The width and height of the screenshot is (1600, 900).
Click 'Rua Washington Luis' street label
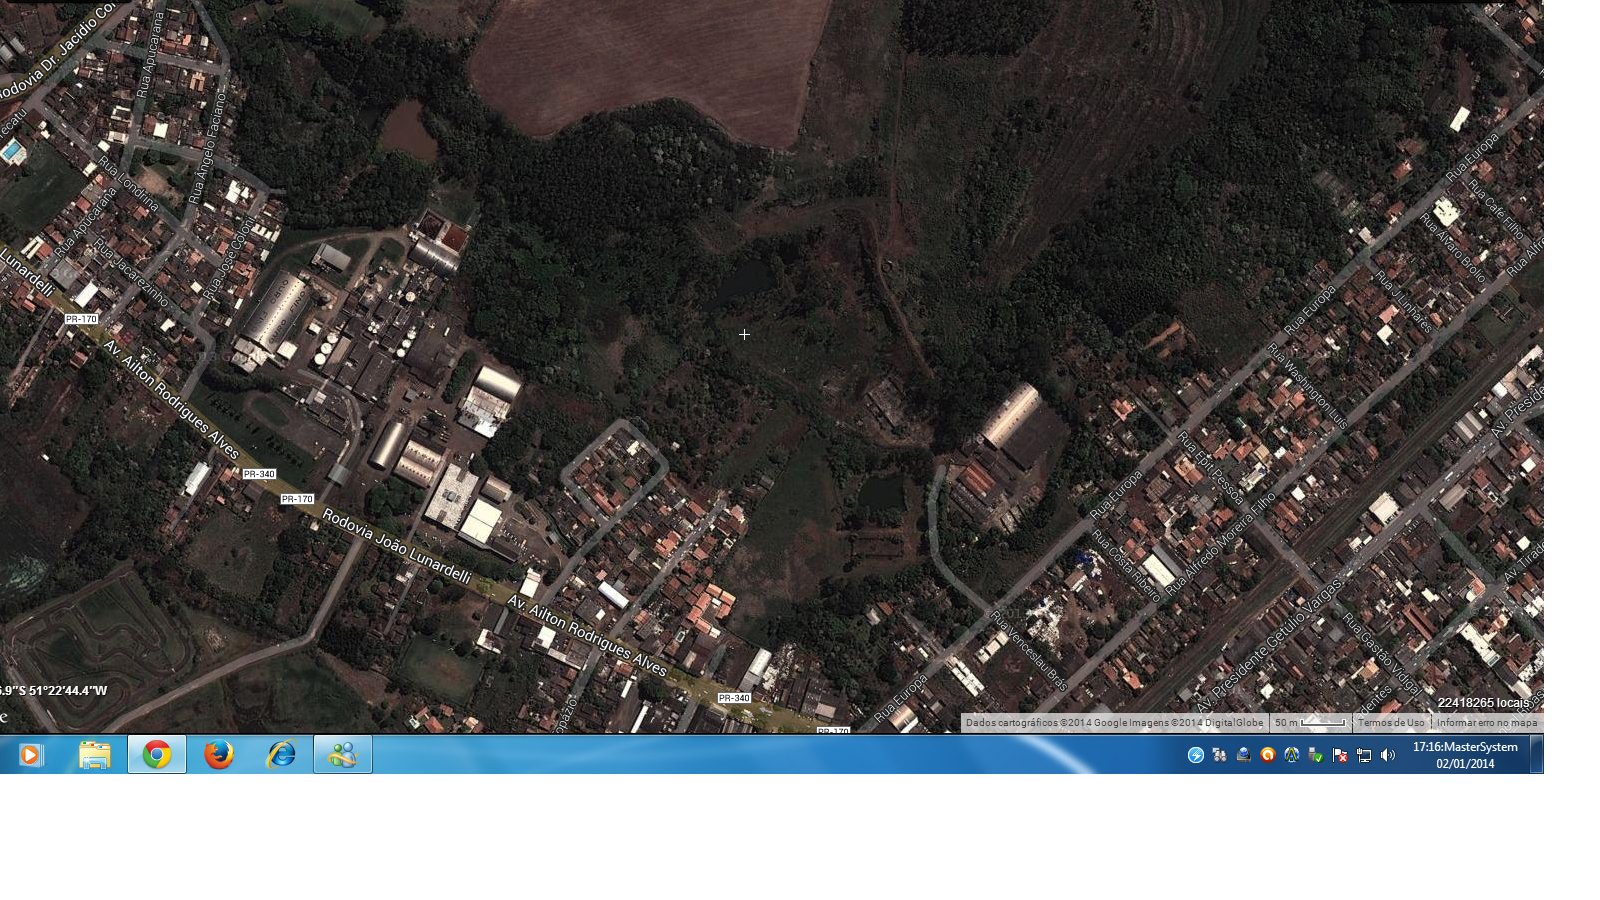[1307, 386]
